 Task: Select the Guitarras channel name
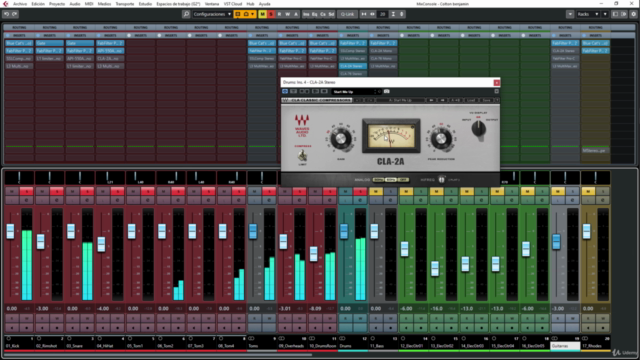coord(565,346)
